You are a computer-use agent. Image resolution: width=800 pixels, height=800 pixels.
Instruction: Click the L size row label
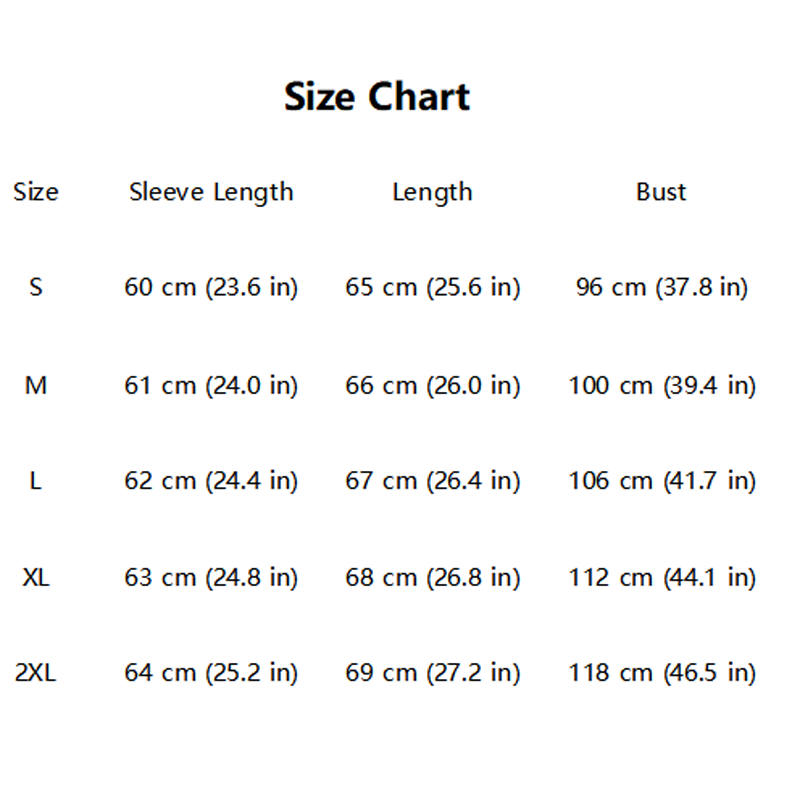point(36,481)
